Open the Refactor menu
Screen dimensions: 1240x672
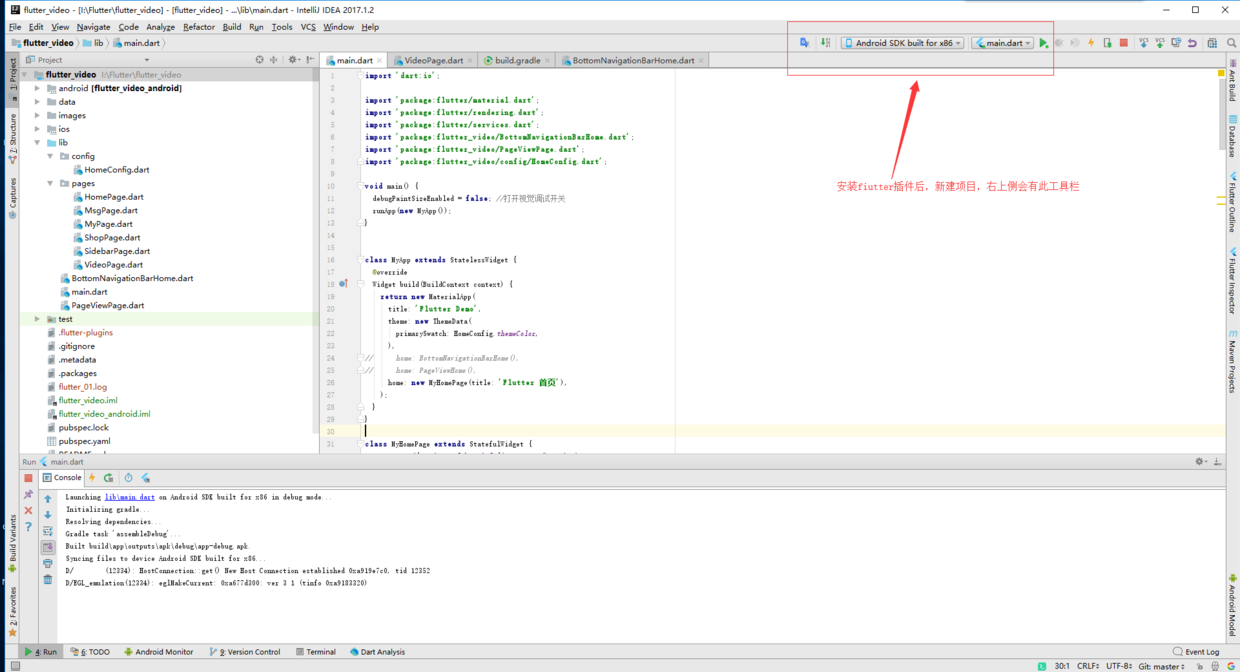tap(199, 27)
